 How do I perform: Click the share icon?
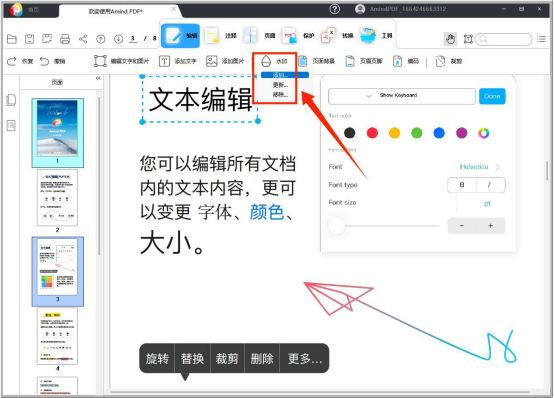click(x=83, y=39)
